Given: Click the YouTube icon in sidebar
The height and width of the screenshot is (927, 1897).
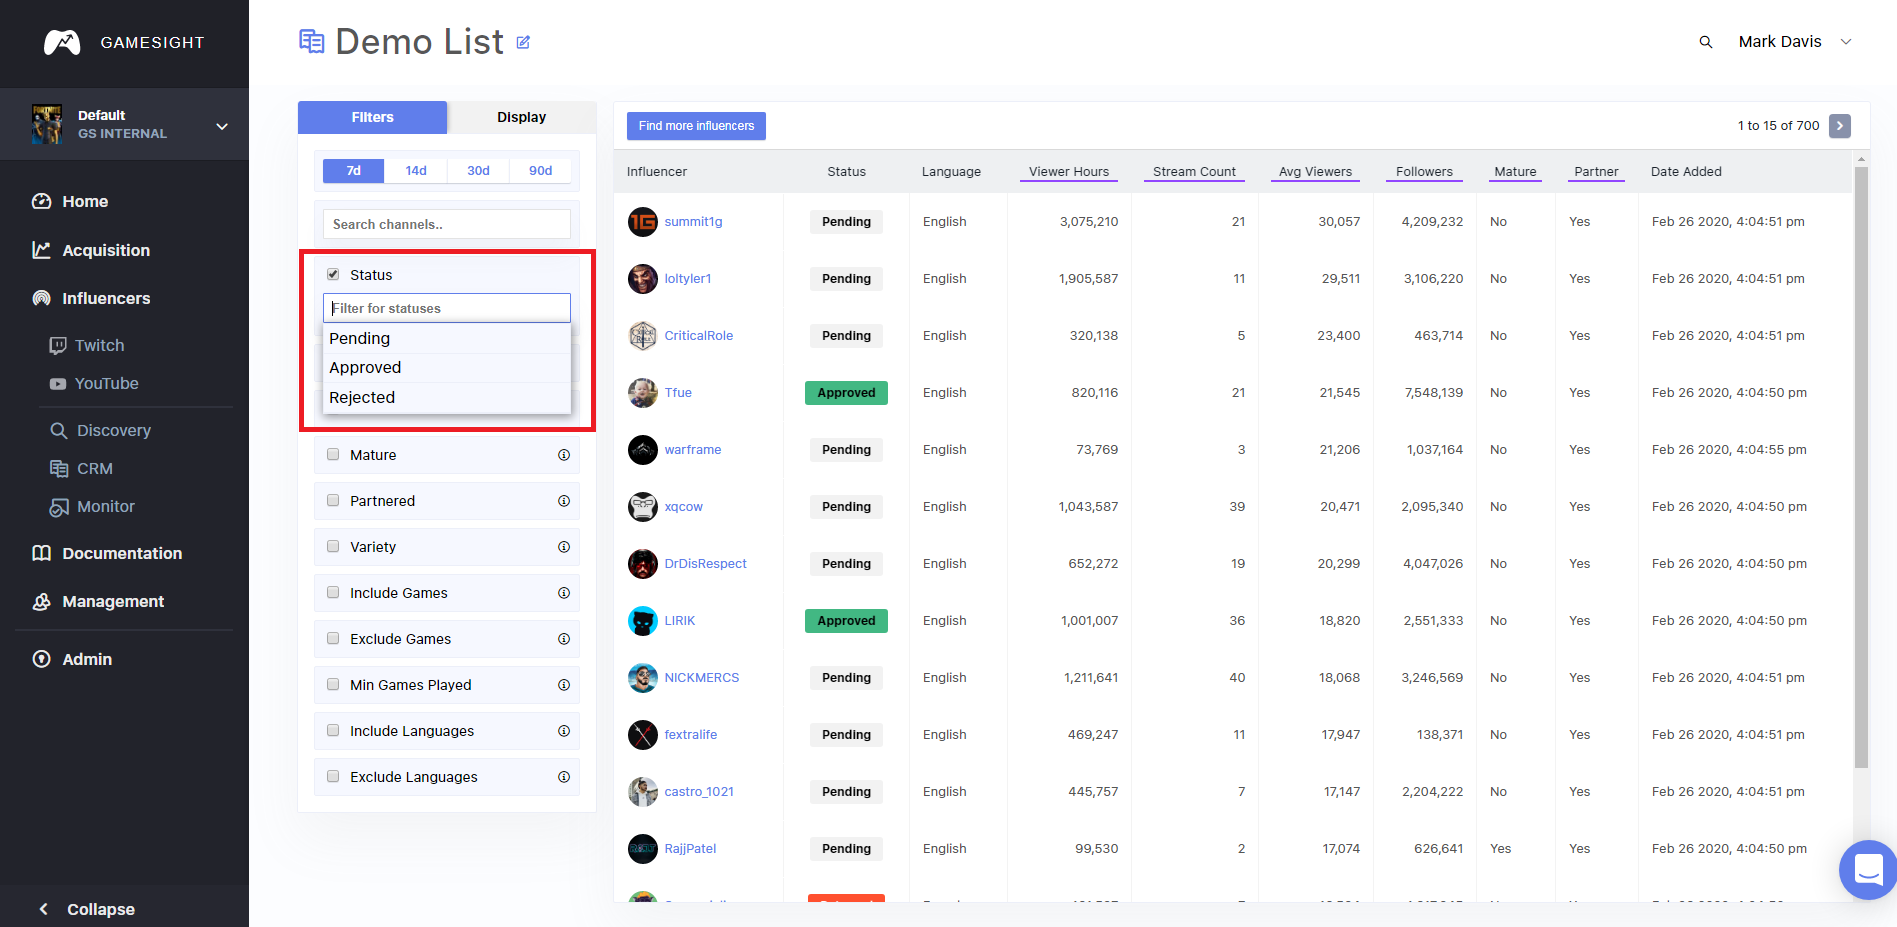Looking at the screenshot, I should pos(58,383).
